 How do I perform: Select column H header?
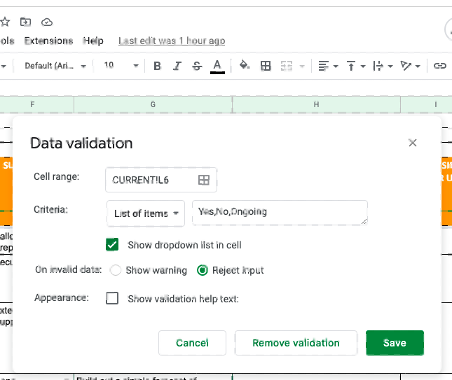pos(316,104)
